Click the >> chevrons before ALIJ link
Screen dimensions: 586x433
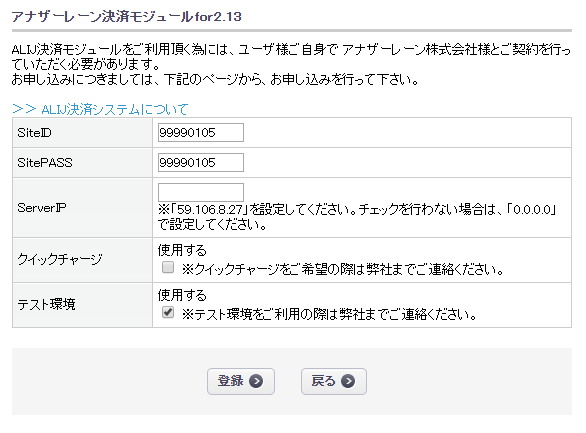coord(24,109)
